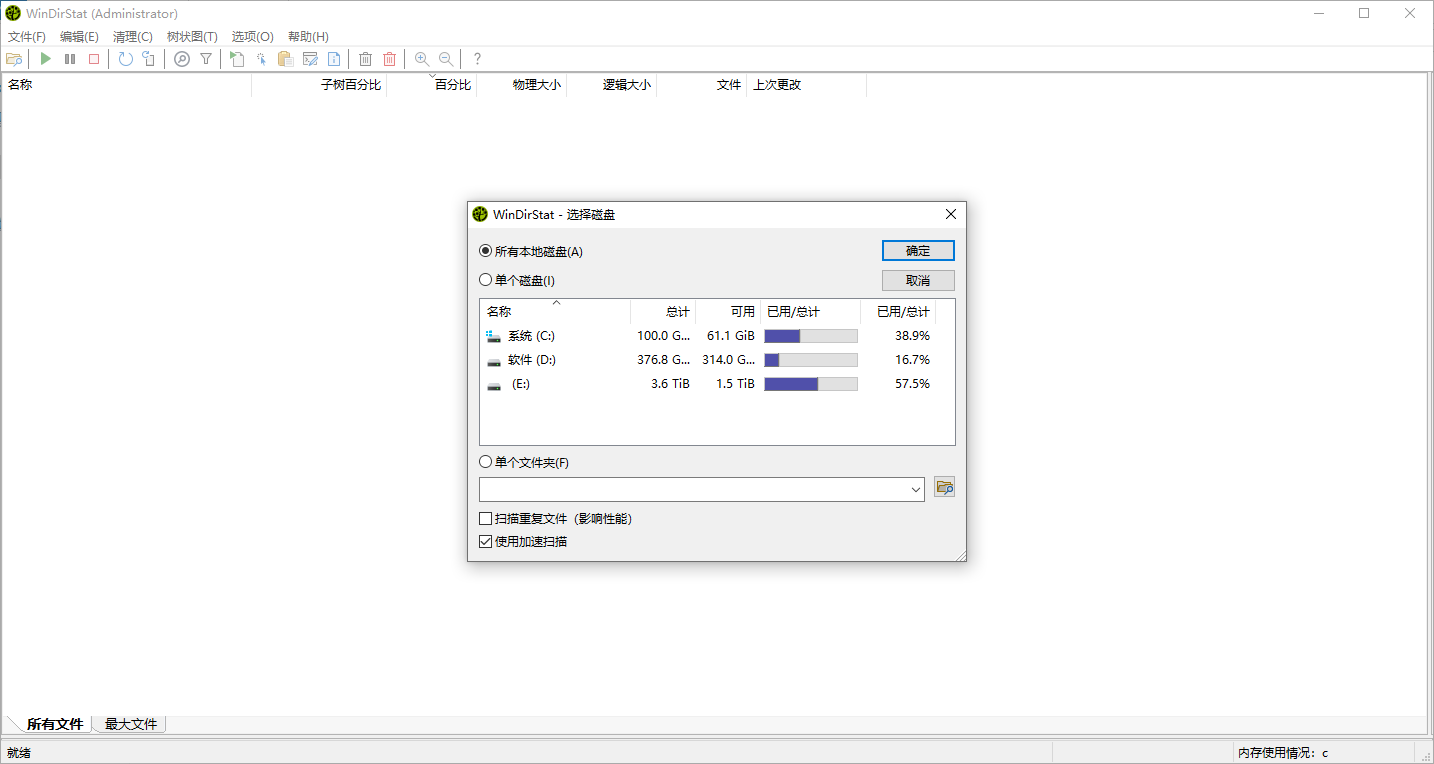Open the 选项 menu
This screenshot has height=764, width=1434.
click(251, 36)
